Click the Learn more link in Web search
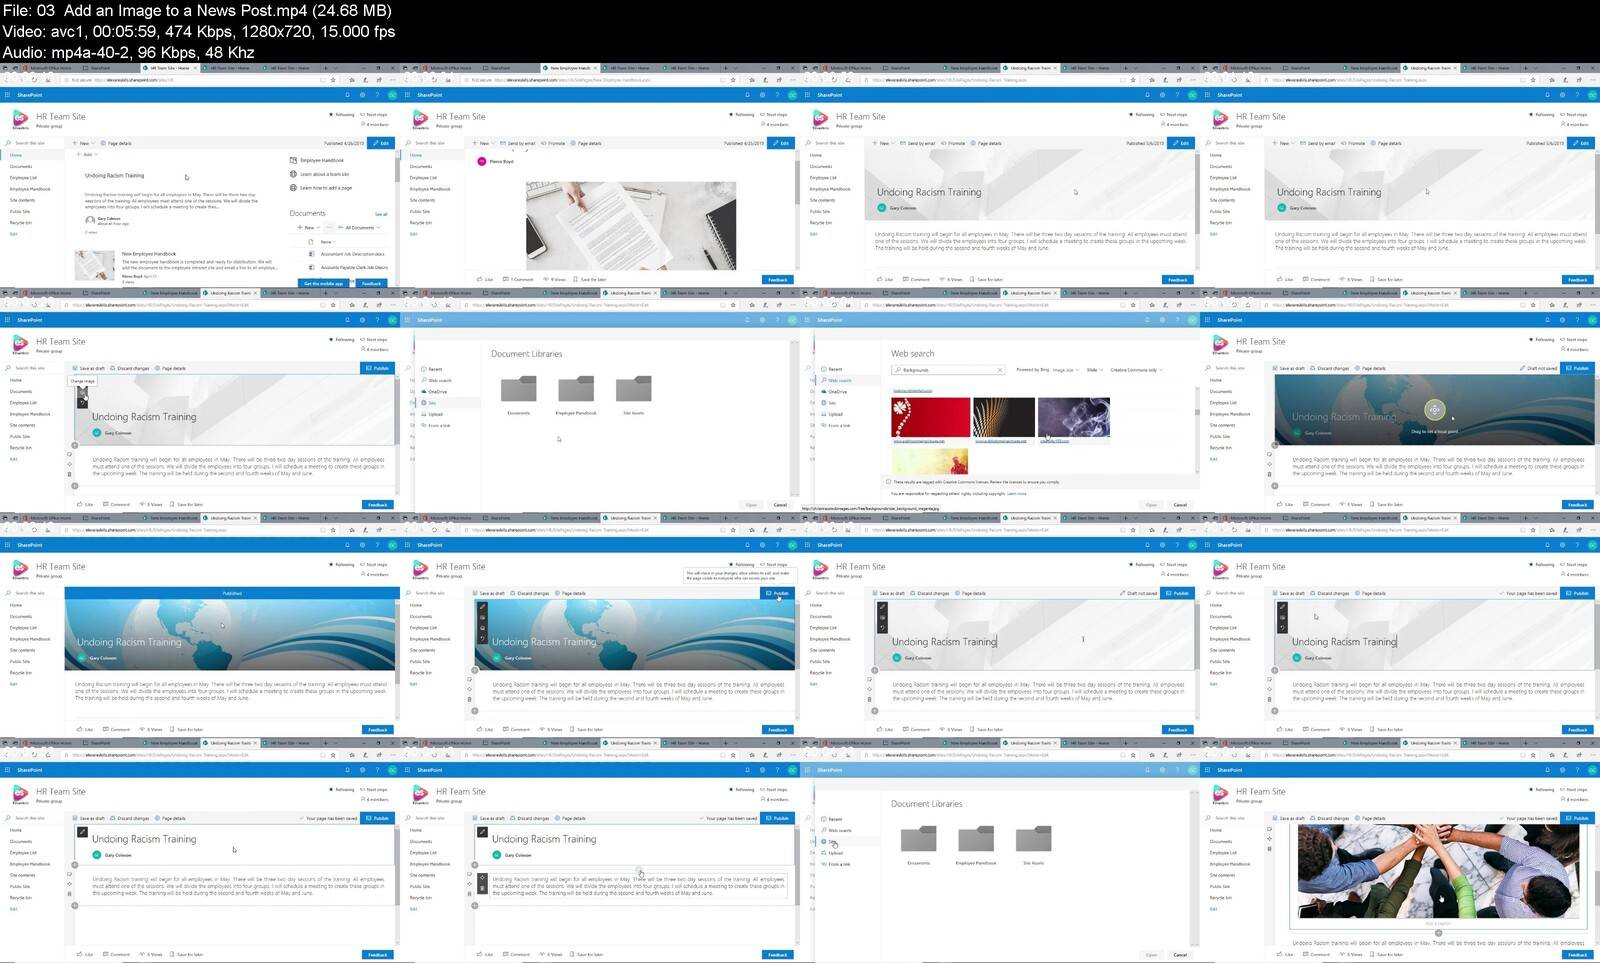The width and height of the screenshot is (1600, 963). pyautogui.click(x=1017, y=493)
